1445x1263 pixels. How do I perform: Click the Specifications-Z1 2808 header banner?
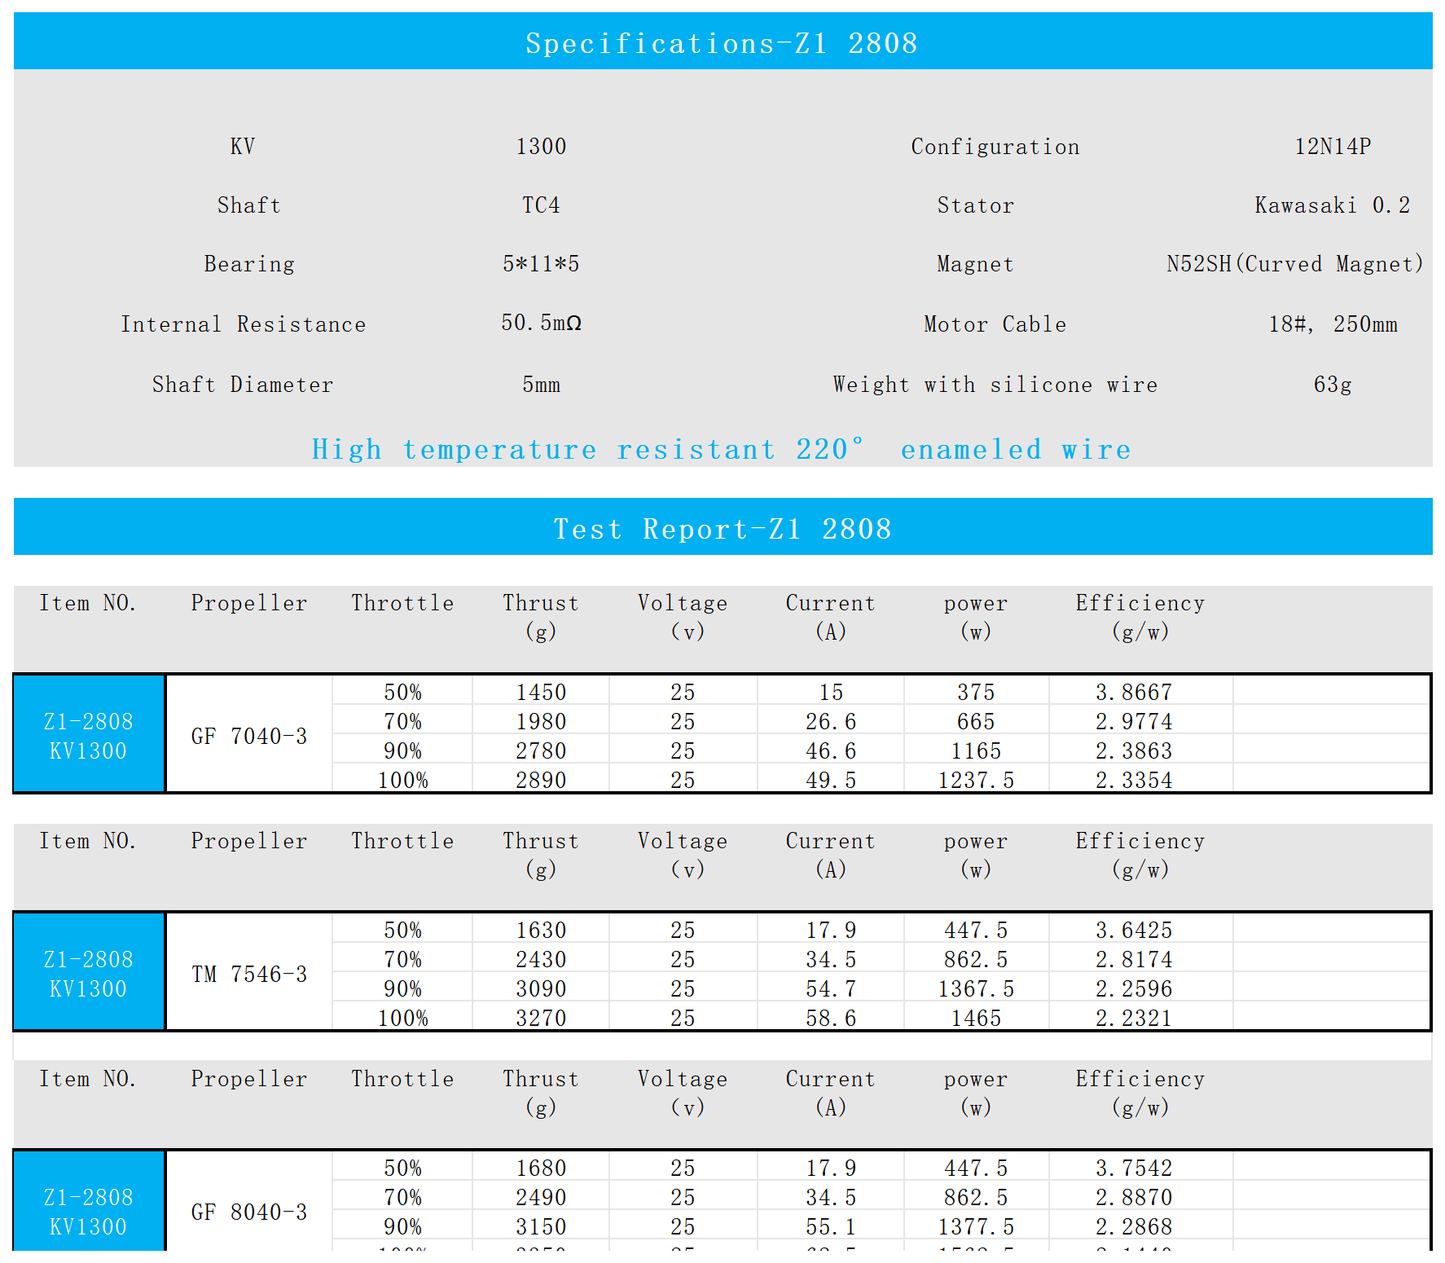pyautogui.click(x=722, y=42)
